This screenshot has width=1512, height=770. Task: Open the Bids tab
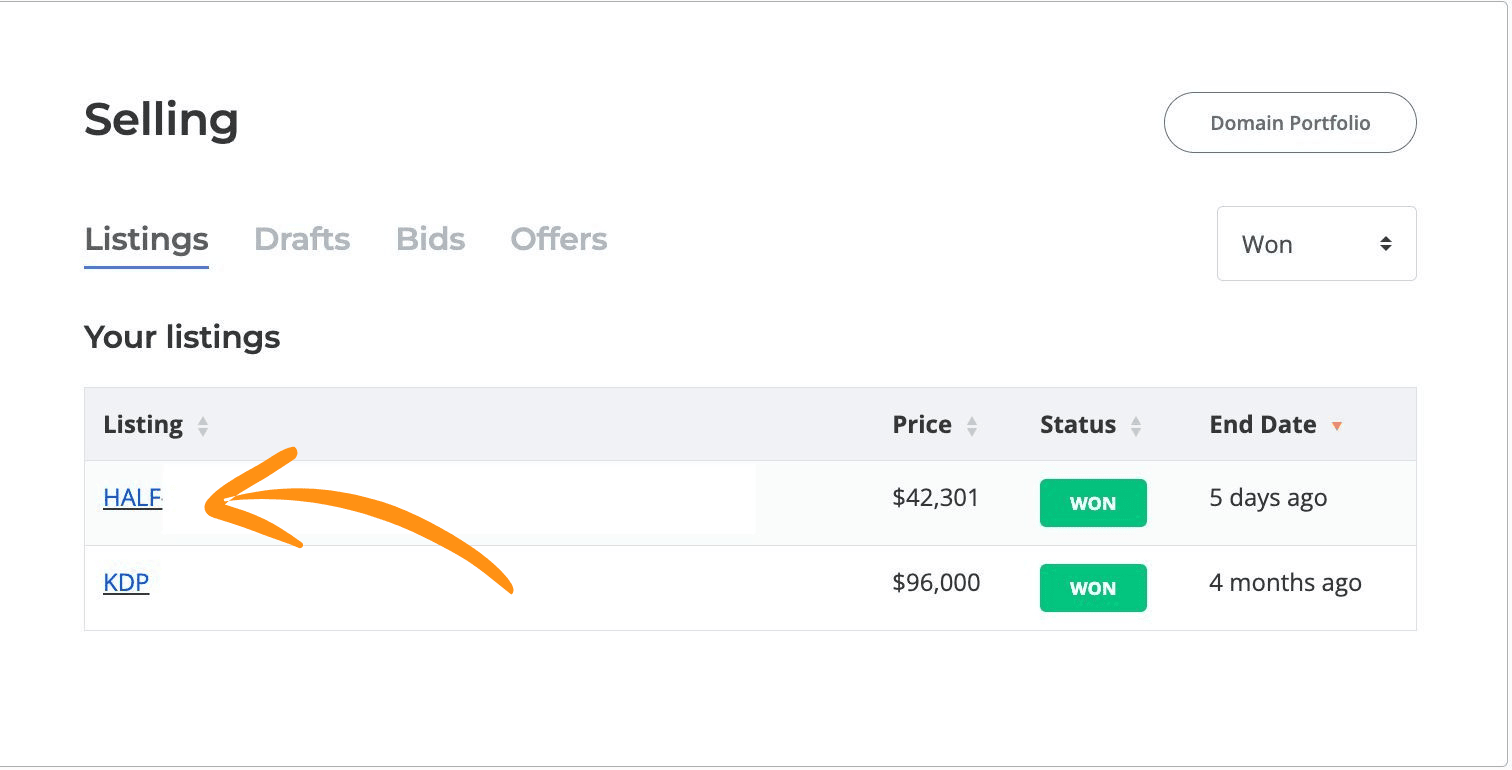pos(430,240)
